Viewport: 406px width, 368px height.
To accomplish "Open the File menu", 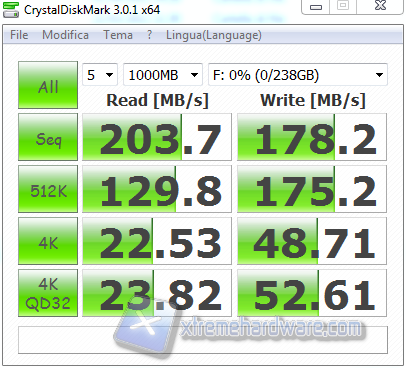I will point(19,35).
